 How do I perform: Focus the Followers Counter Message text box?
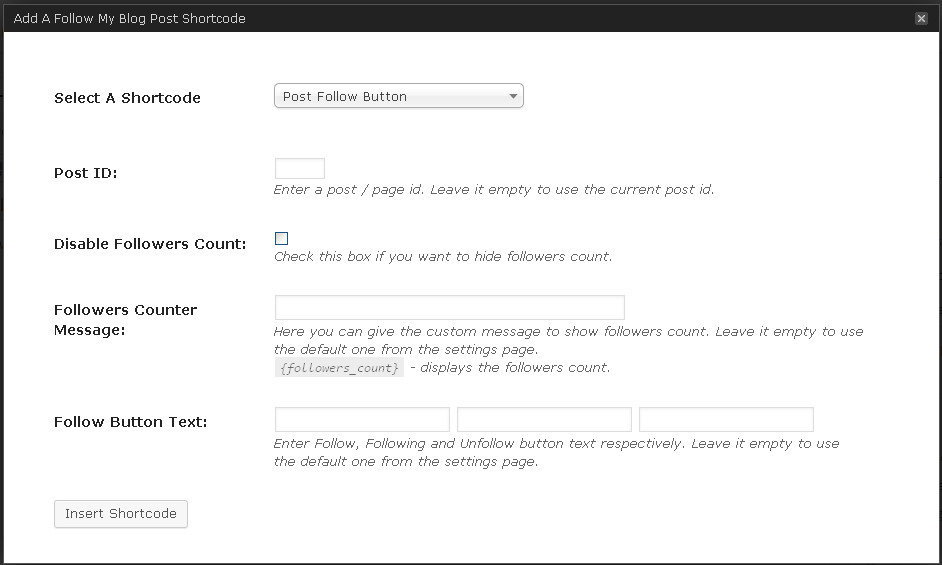point(449,308)
